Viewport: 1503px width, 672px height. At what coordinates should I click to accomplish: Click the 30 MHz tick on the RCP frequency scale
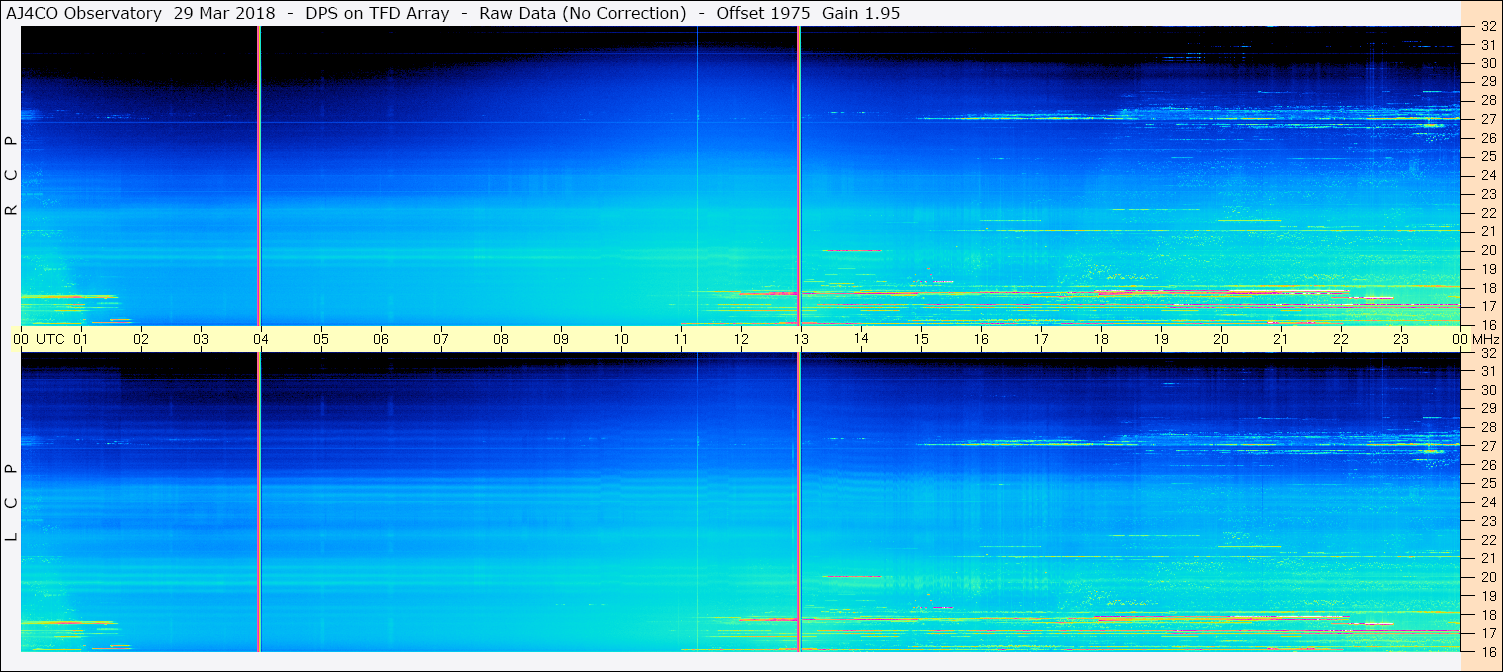click(x=1487, y=64)
